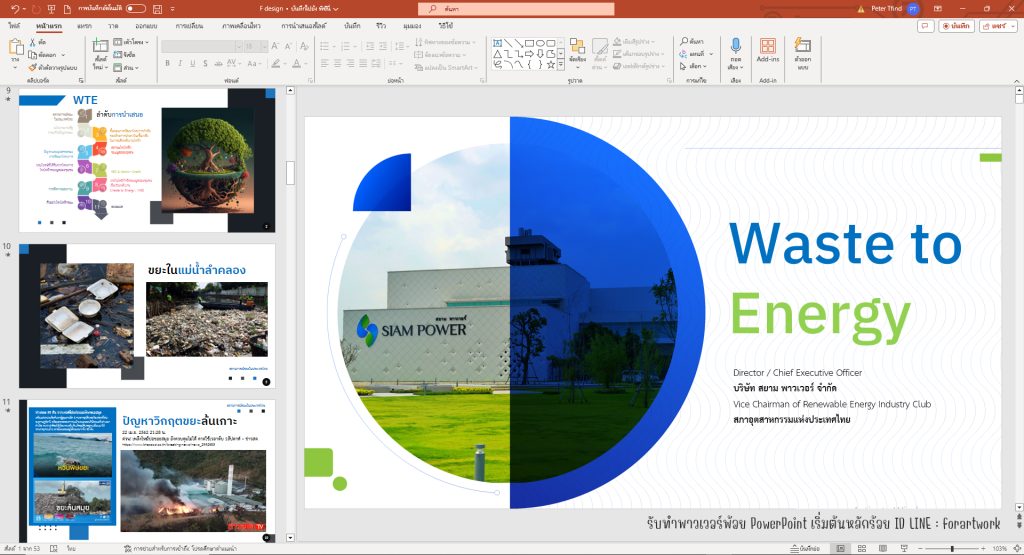The image size is (1024, 555).
Task: Toggle text Shadow (S) formatting
Action: click(x=205, y=63)
